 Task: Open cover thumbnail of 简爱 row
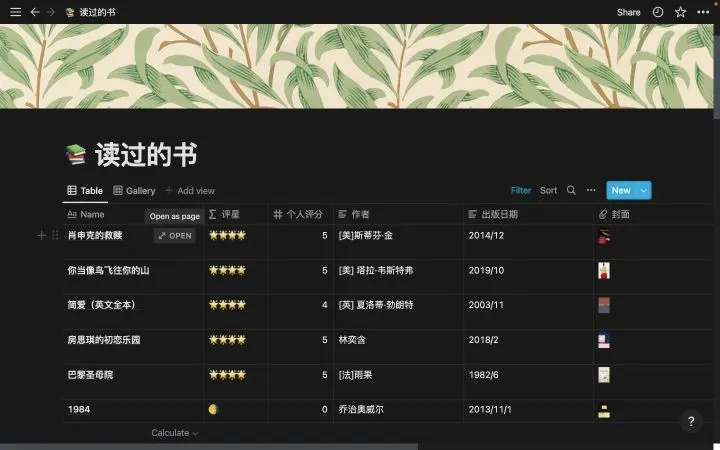coord(604,305)
